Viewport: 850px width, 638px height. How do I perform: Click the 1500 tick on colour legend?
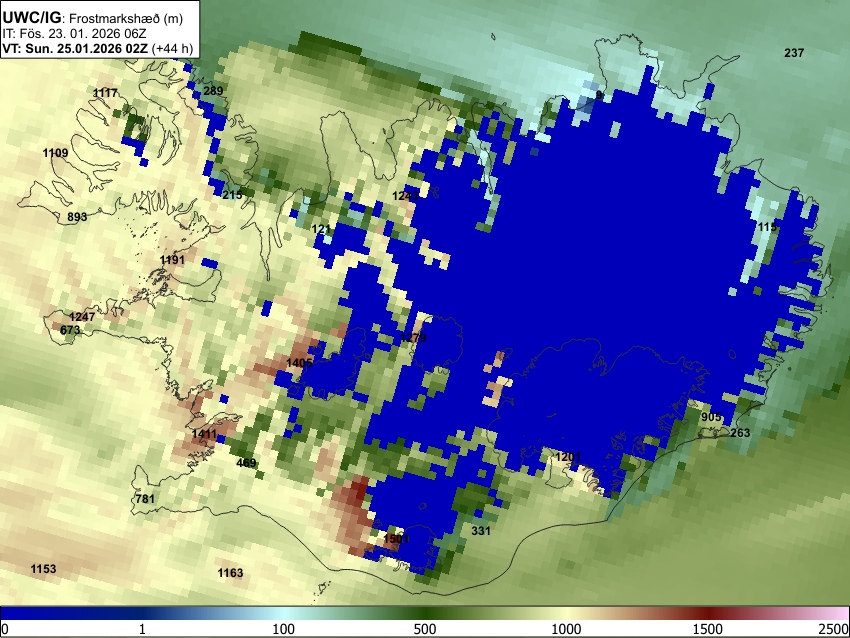tap(708, 629)
